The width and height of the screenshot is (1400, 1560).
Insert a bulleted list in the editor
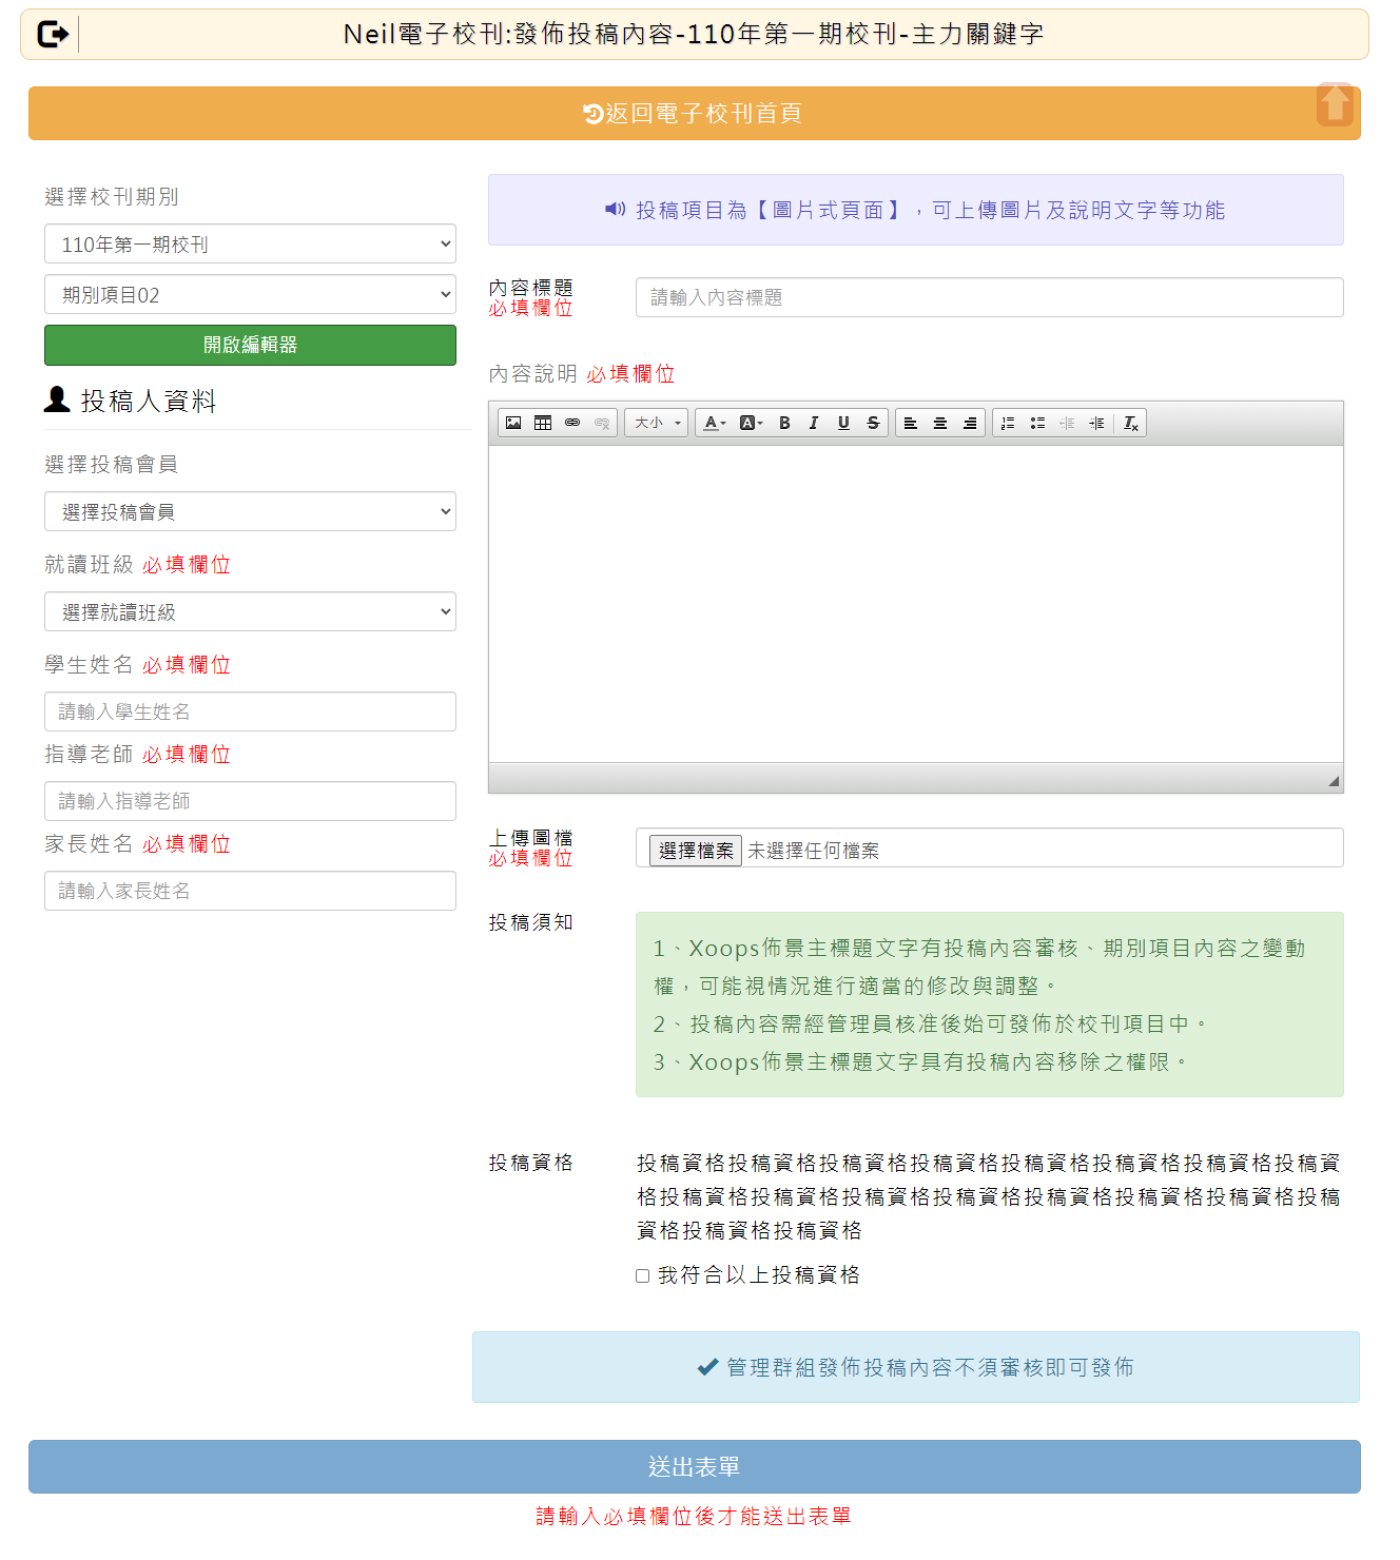1036,422
